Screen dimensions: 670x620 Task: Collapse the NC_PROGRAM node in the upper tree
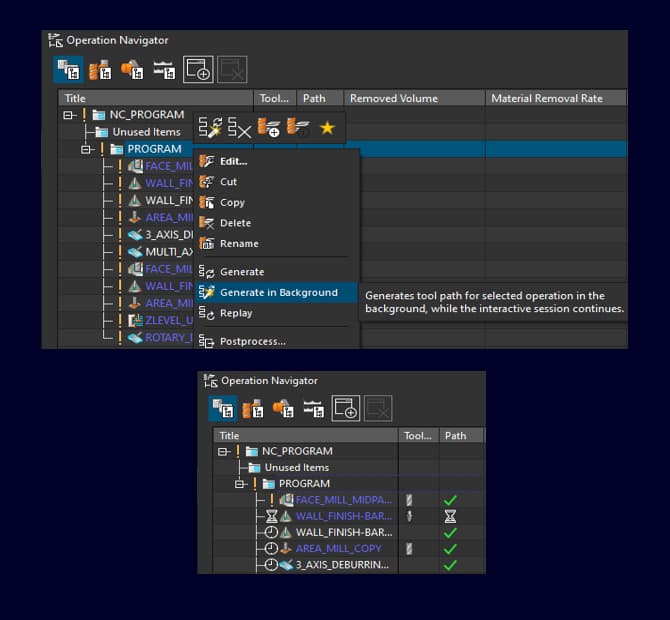69,115
